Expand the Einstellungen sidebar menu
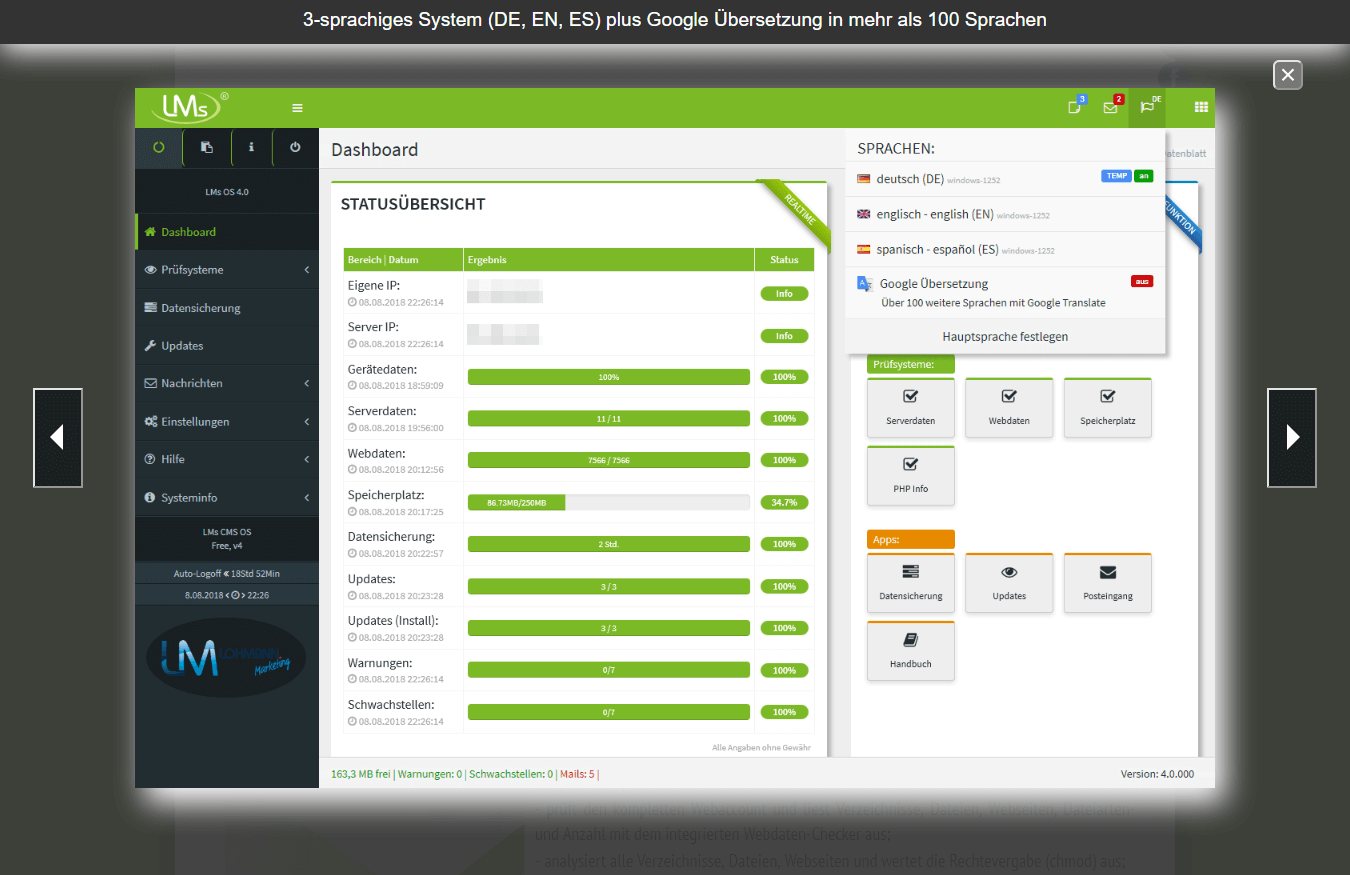Screen dimensions: 1350x875 (227, 422)
